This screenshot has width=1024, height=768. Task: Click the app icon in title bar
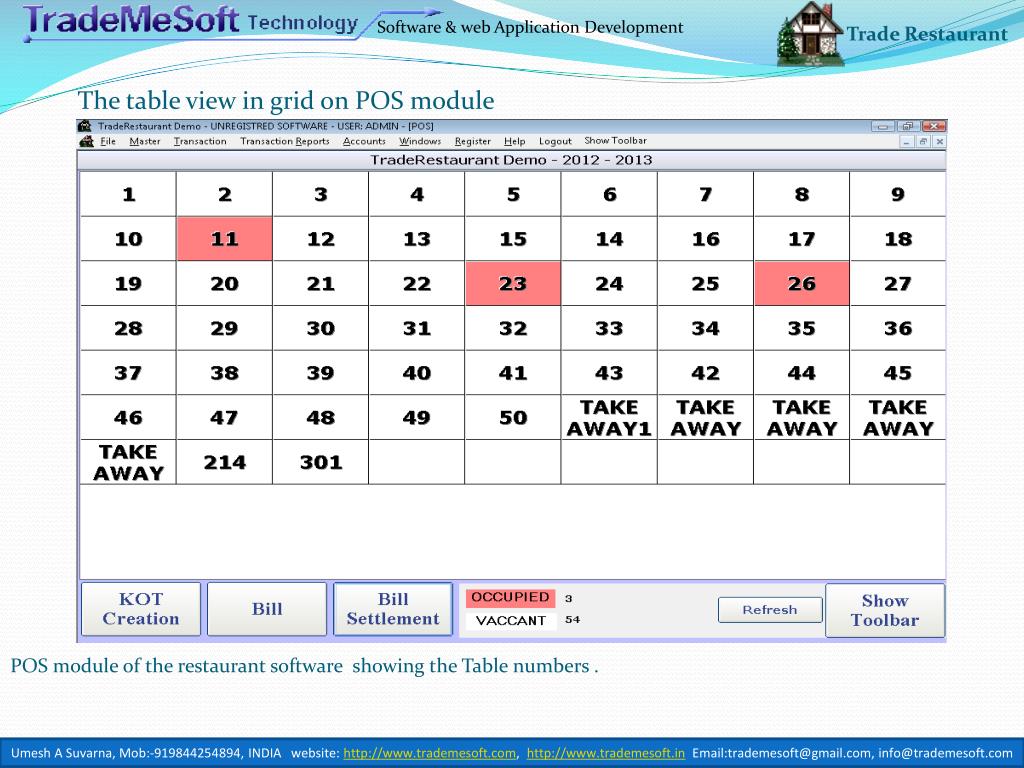[x=84, y=126]
